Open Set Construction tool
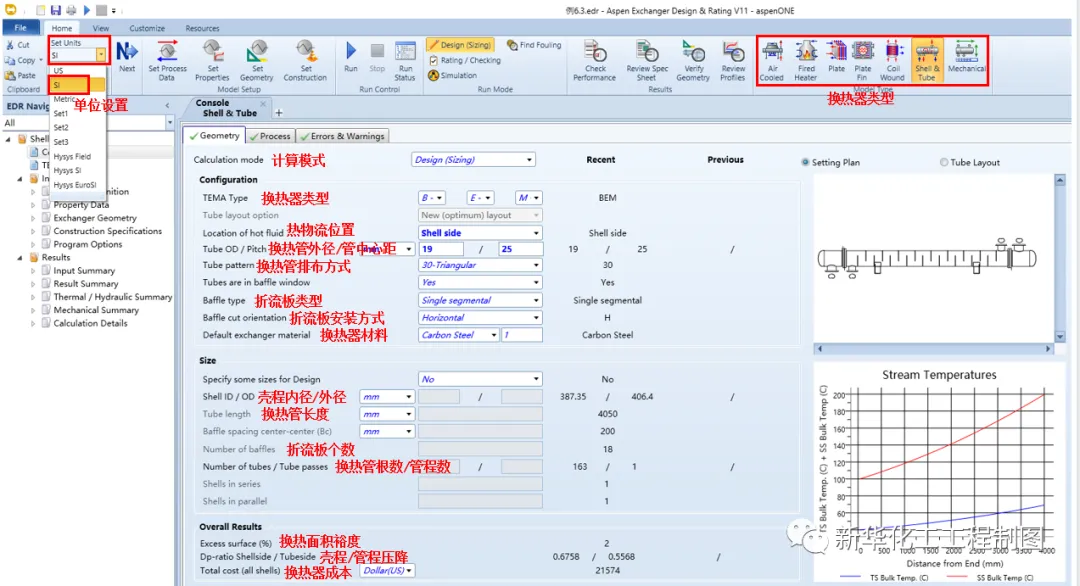The height and width of the screenshot is (586, 1080). pos(305,61)
